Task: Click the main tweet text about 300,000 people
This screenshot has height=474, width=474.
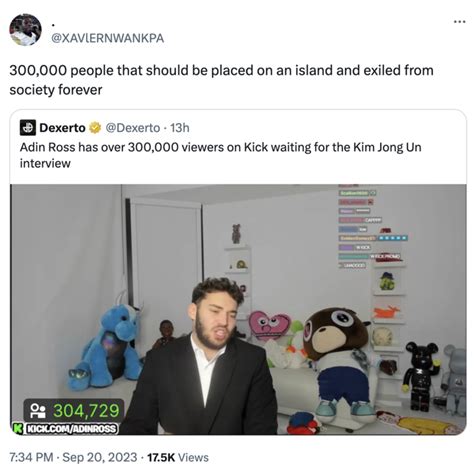Action: pyautogui.click(x=221, y=80)
